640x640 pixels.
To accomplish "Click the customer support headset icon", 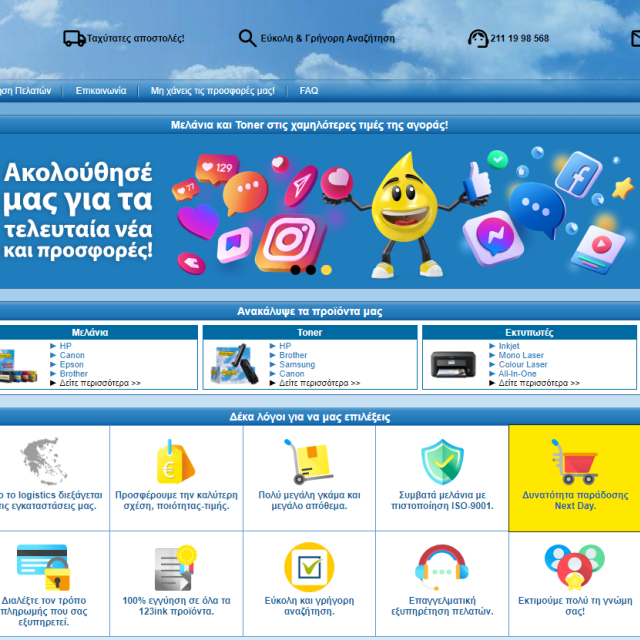I will [478, 38].
